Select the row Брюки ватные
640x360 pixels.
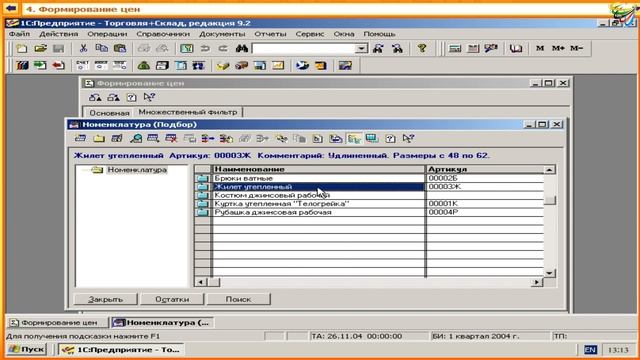[x=369, y=178]
